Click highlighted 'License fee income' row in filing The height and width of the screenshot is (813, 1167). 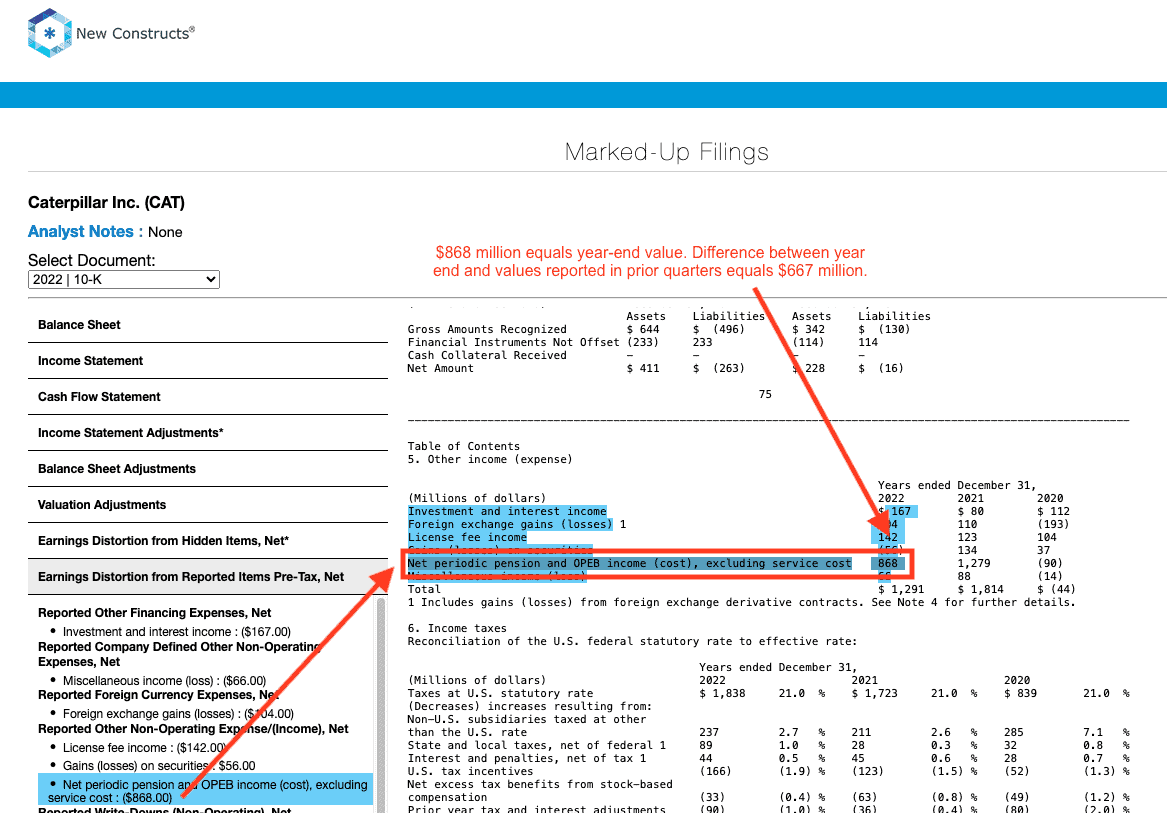coord(467,538)
